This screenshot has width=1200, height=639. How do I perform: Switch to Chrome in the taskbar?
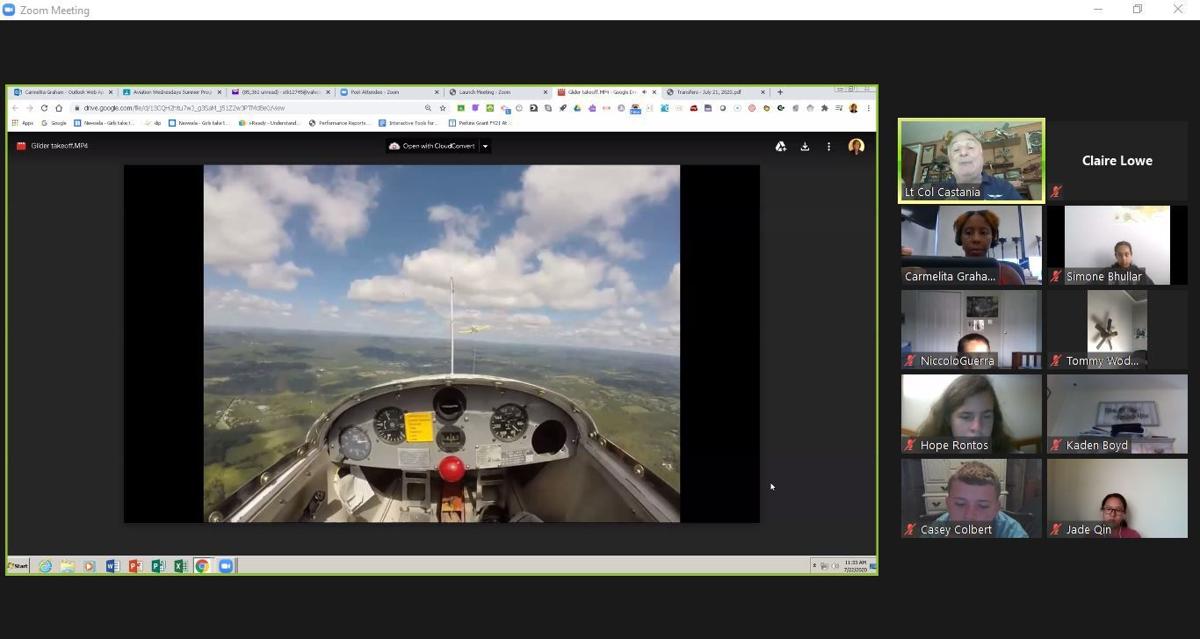[202, 566]
